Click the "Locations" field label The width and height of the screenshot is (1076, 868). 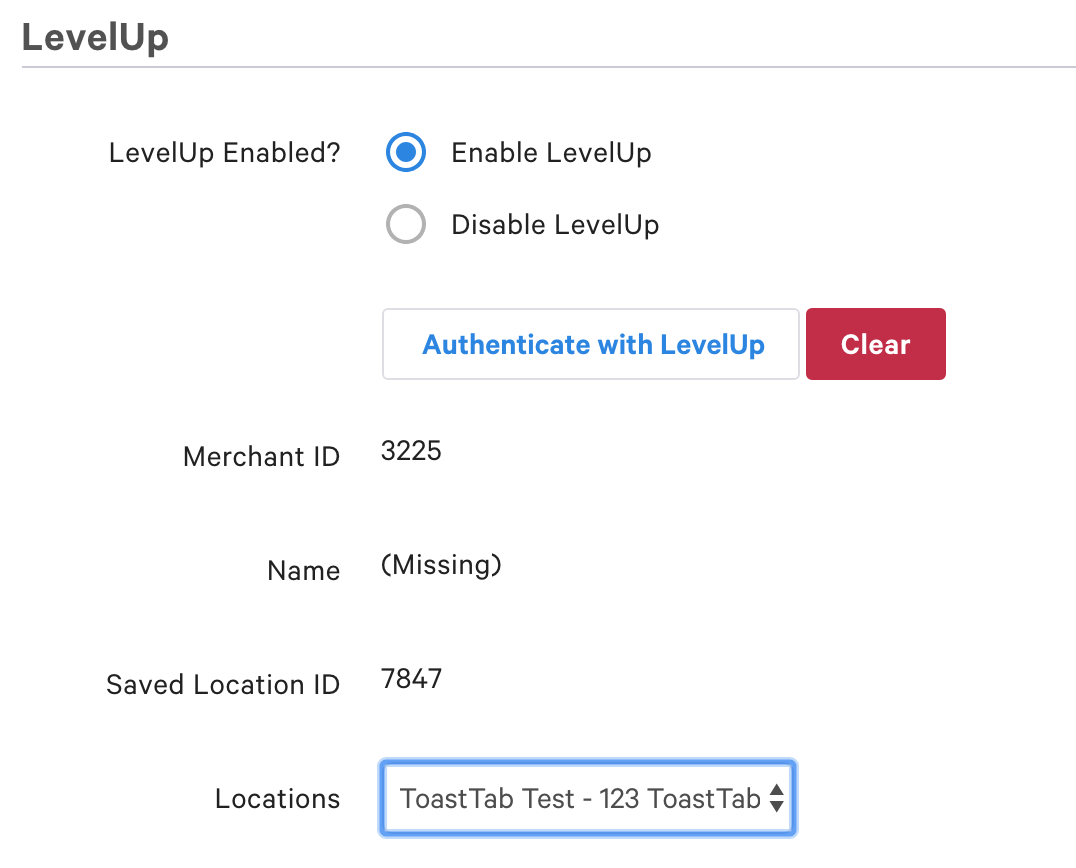[277, 799]
